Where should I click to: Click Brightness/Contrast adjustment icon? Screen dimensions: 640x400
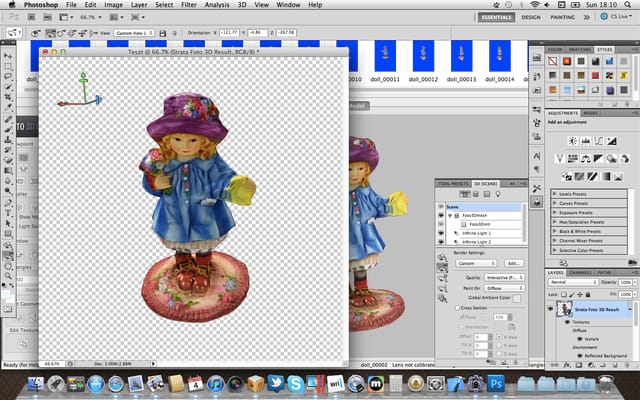[573, 141]
